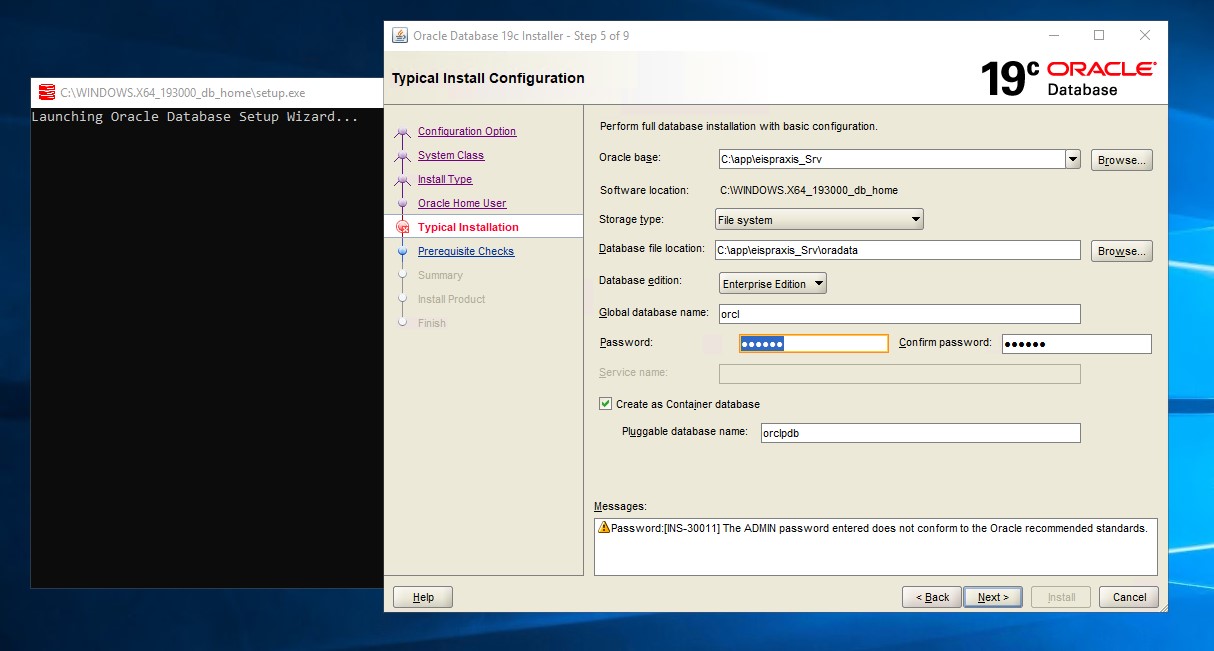Open the Install Type step
Viewport: 1214px width, 651px height.
click(445, 180)
